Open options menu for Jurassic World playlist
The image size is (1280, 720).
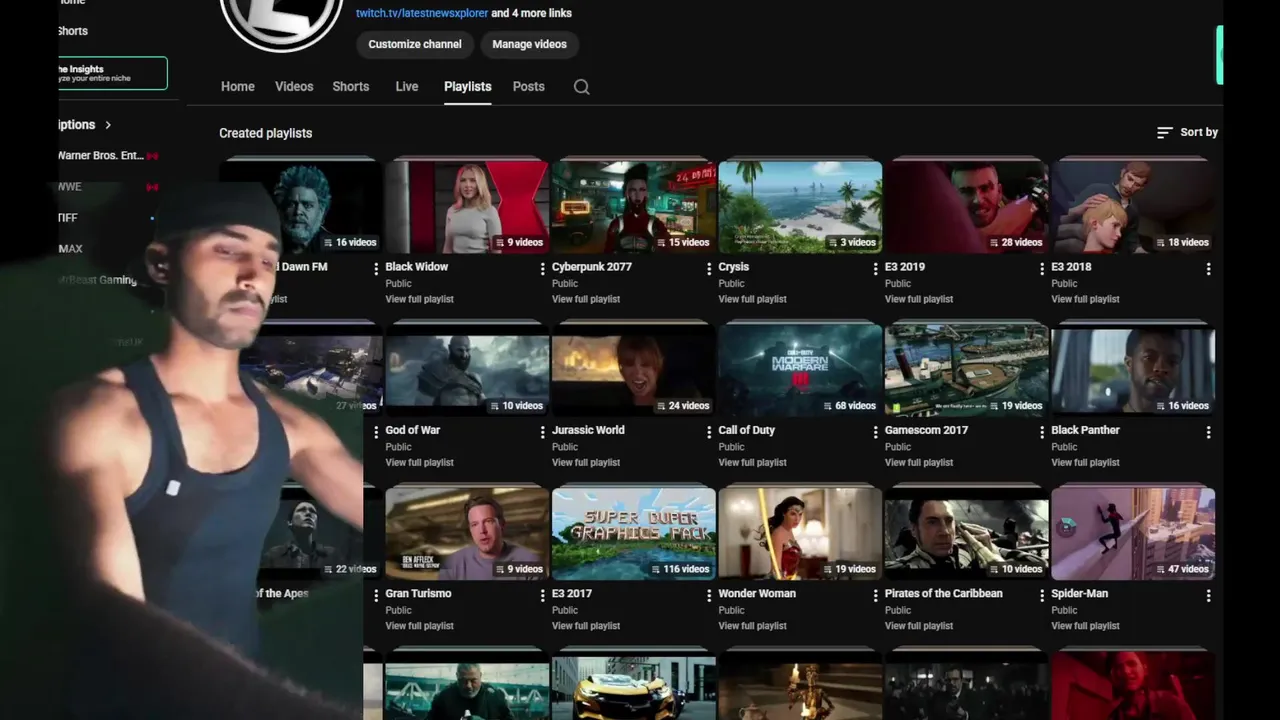[x=709, y=432]
